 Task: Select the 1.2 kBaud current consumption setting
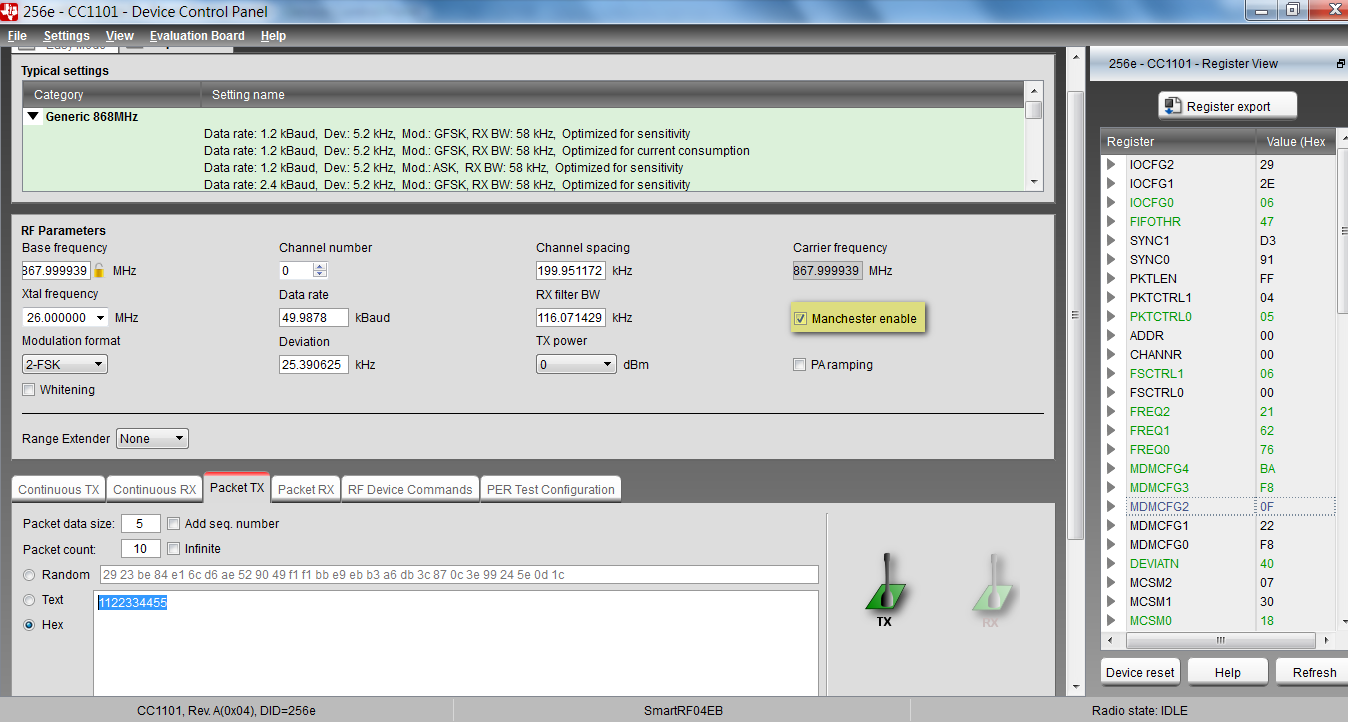pos(477,151)
